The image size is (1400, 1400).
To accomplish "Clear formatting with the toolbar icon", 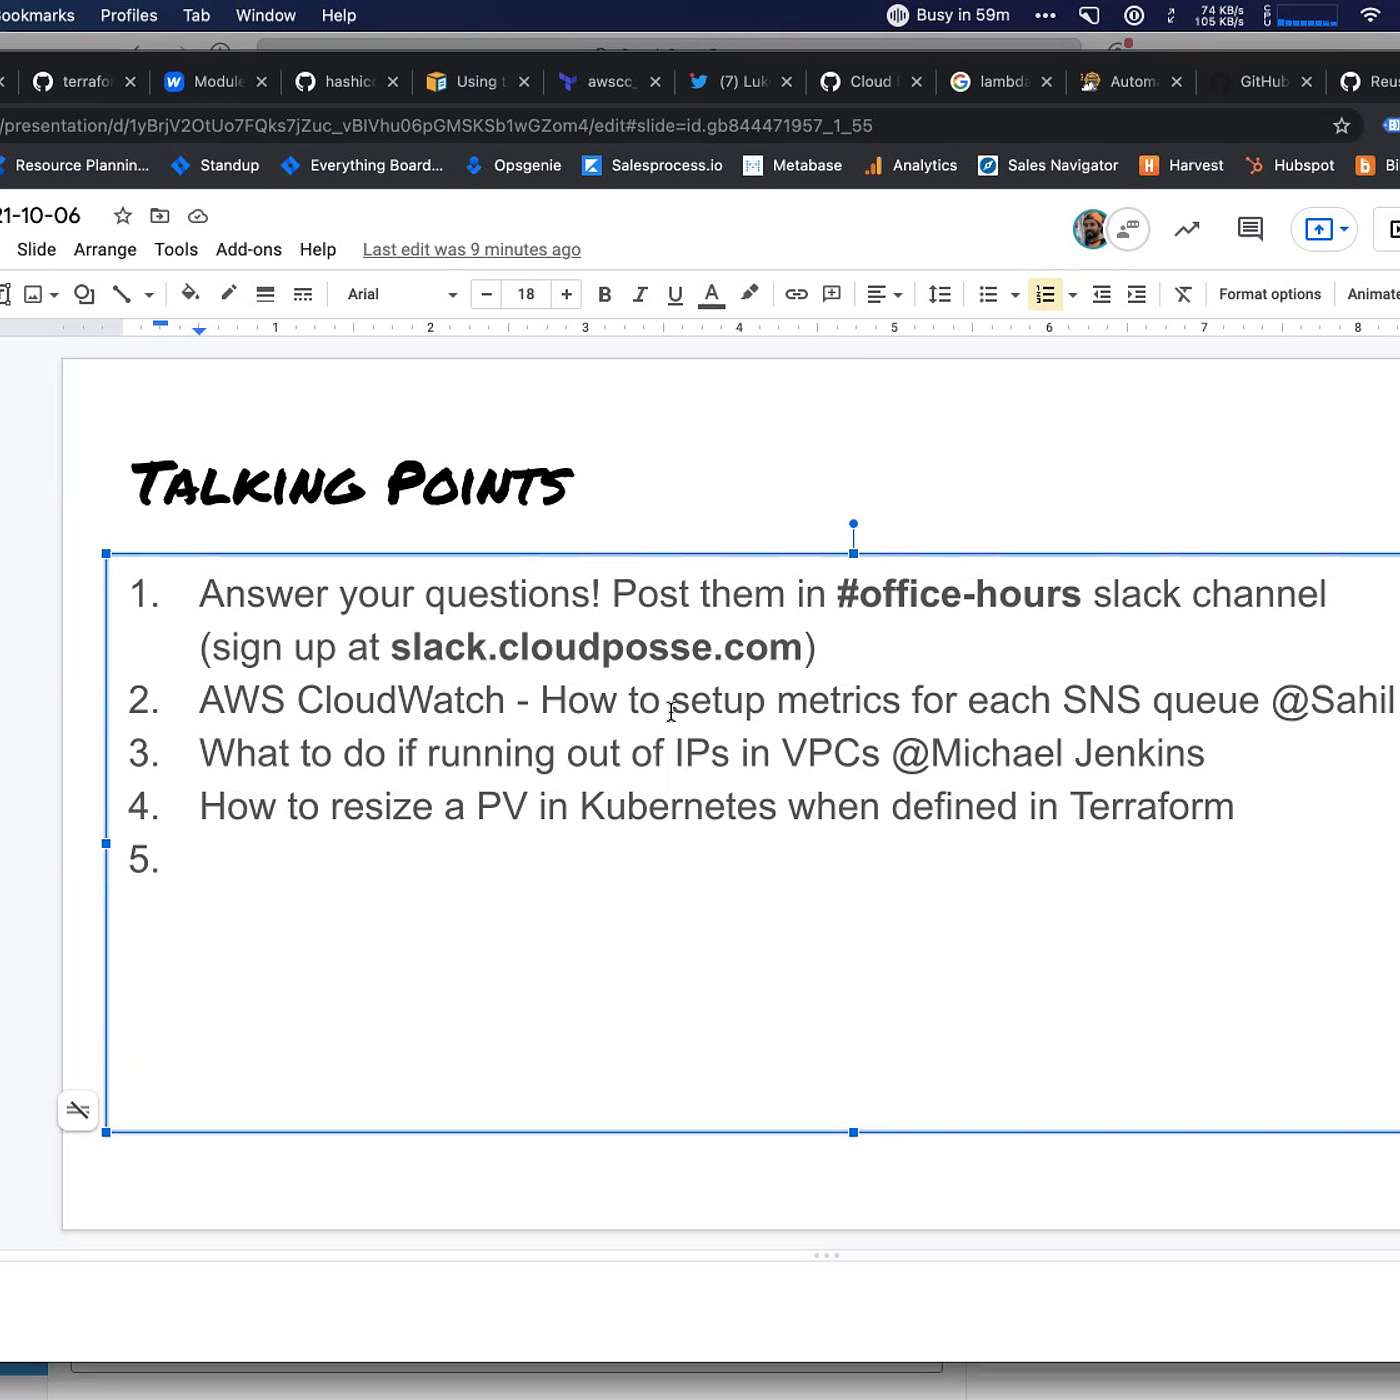I will pyautogui.click(x=1183, y=294).
